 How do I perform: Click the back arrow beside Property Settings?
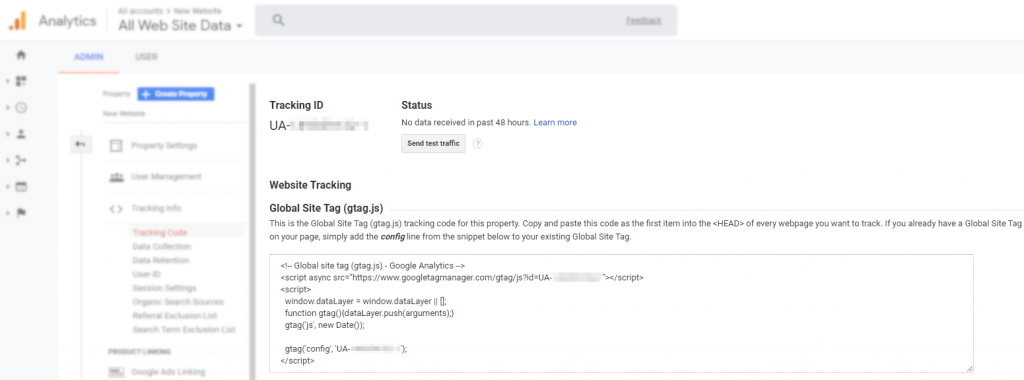(80, 145)
